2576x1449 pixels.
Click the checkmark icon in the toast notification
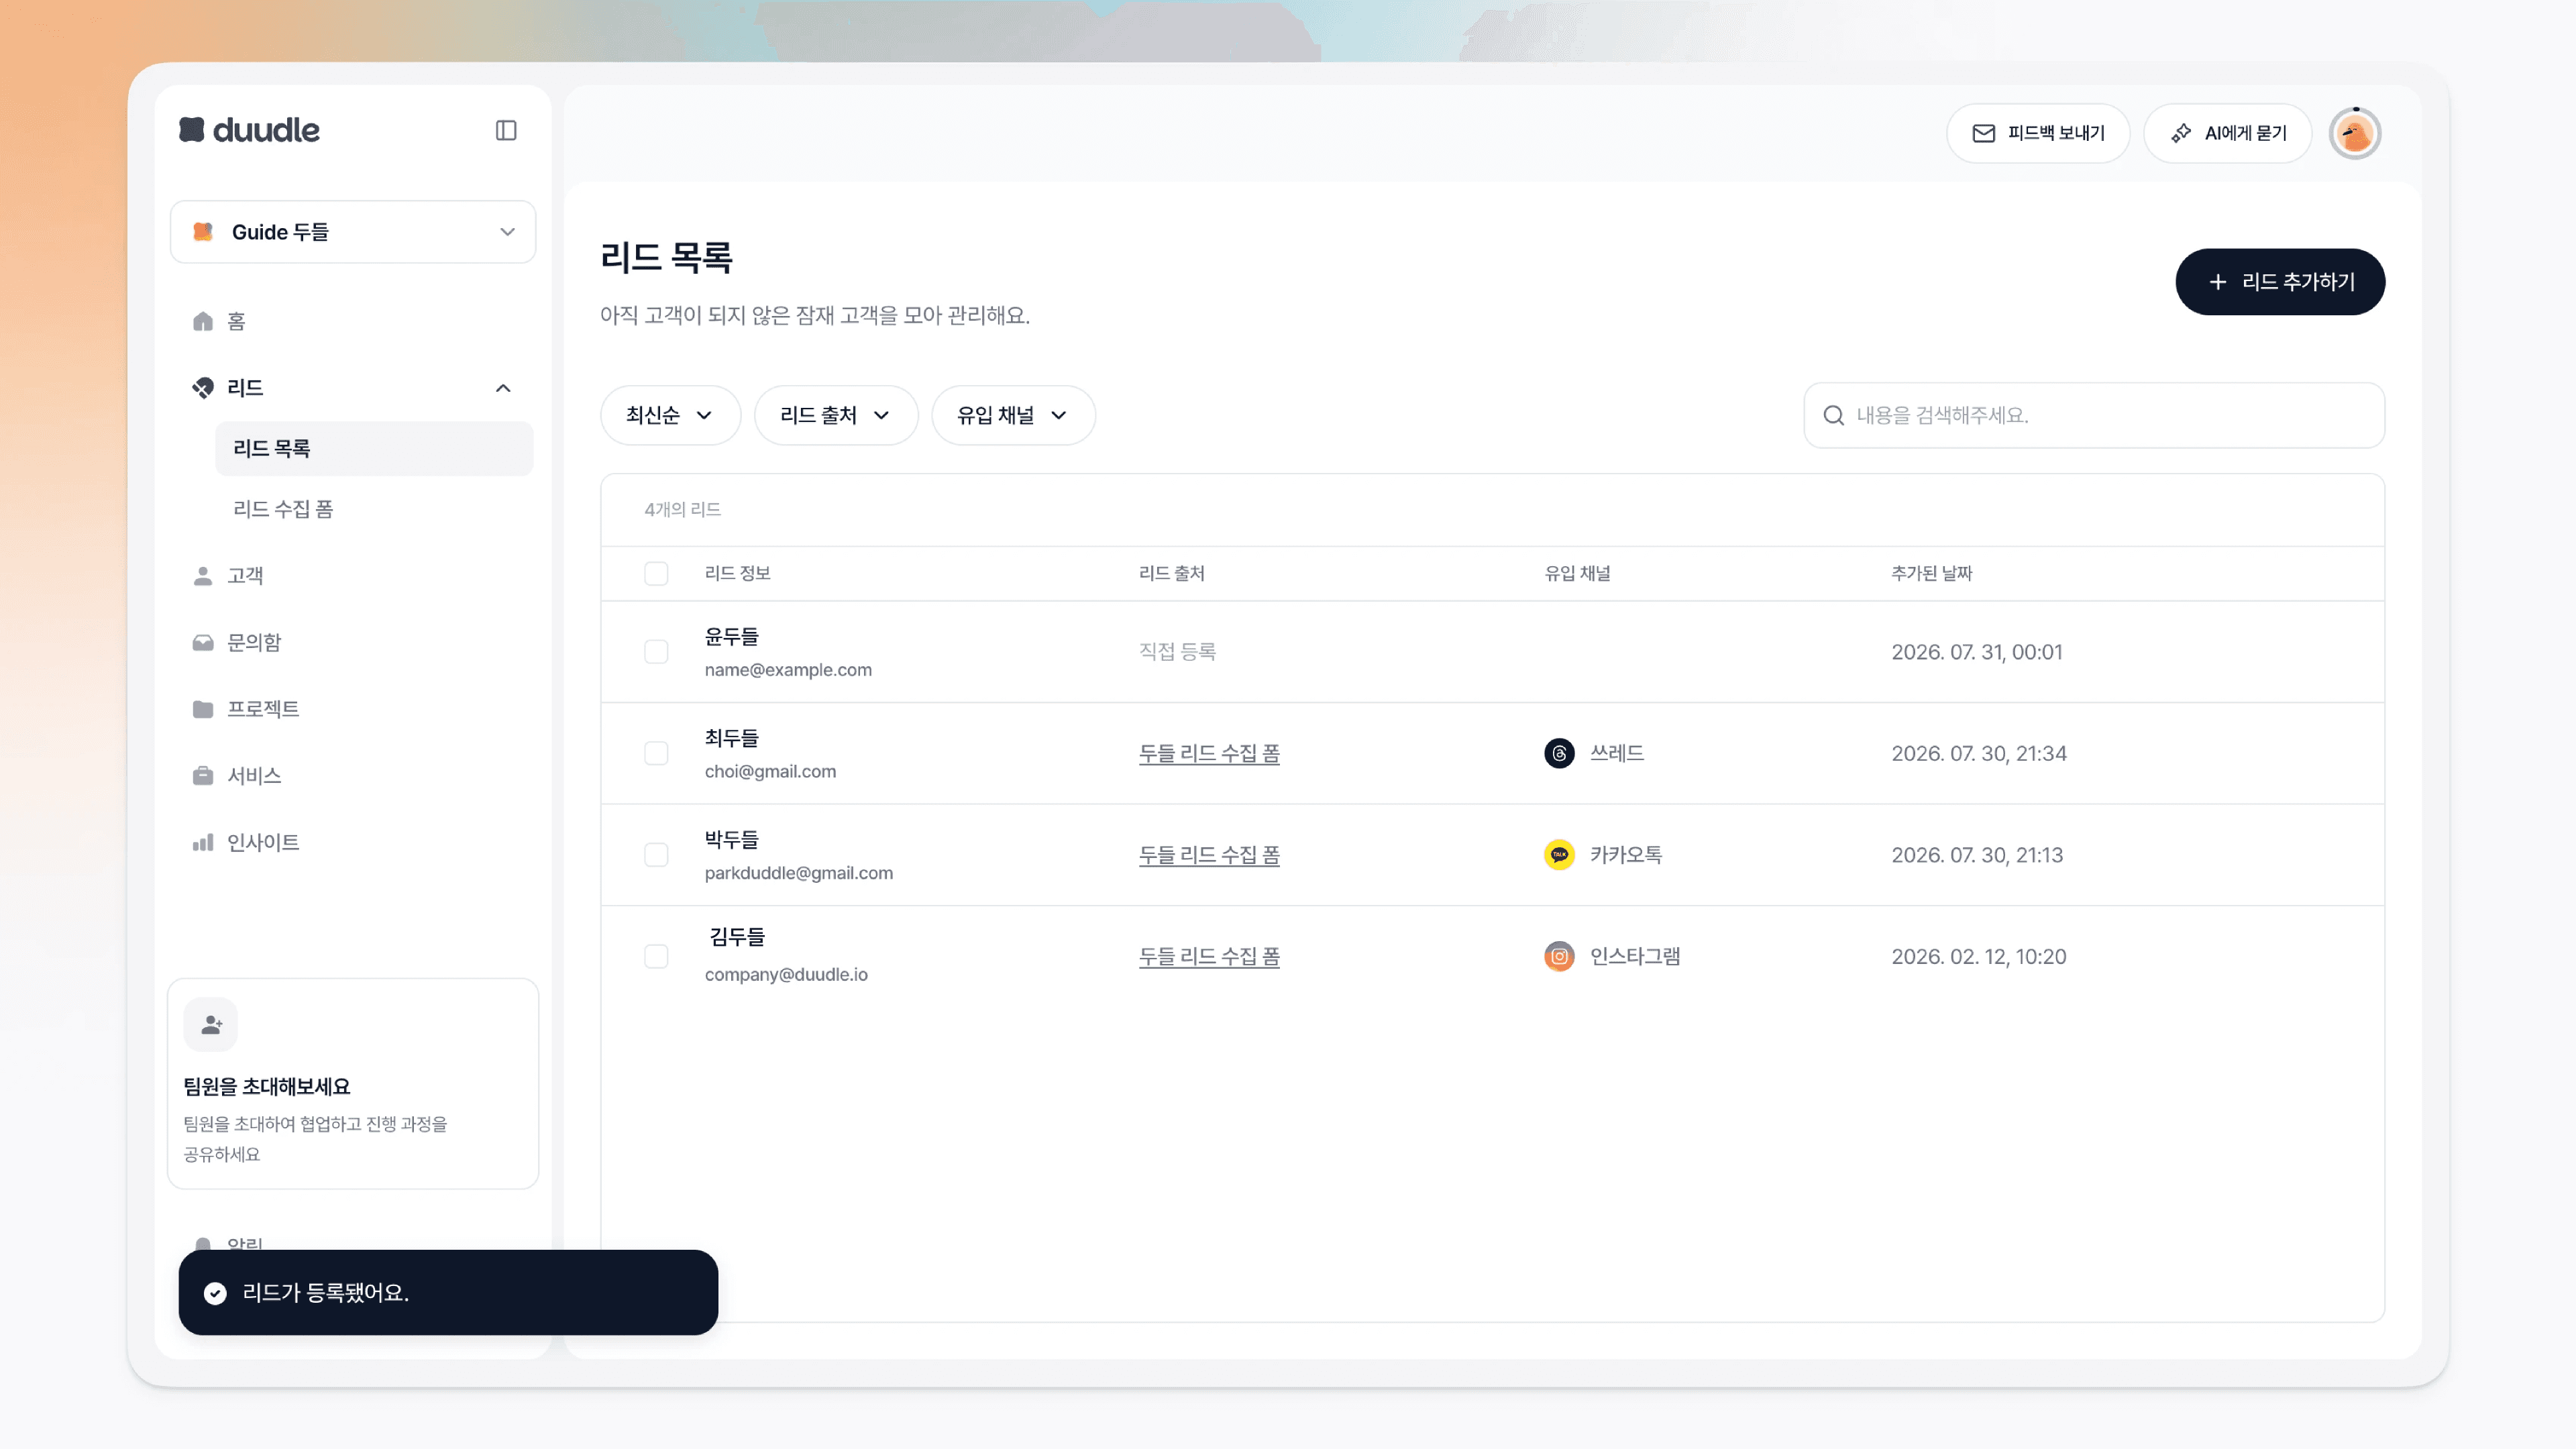point(215,1293)
